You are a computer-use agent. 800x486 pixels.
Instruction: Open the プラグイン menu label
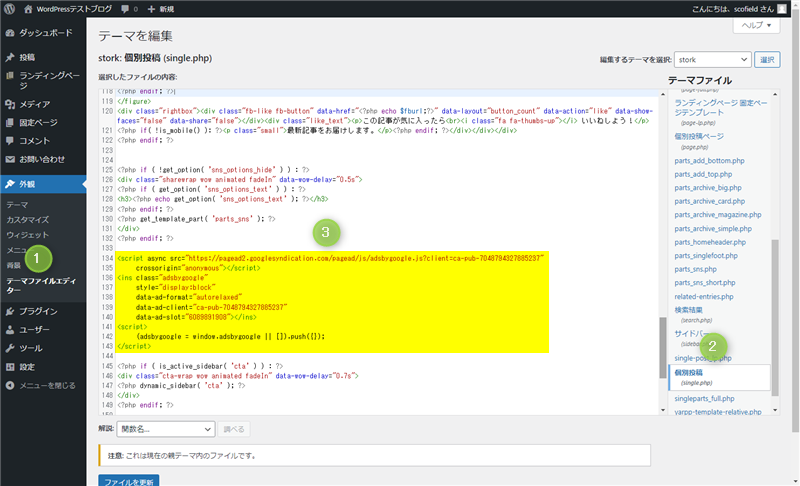coord(38,311)
